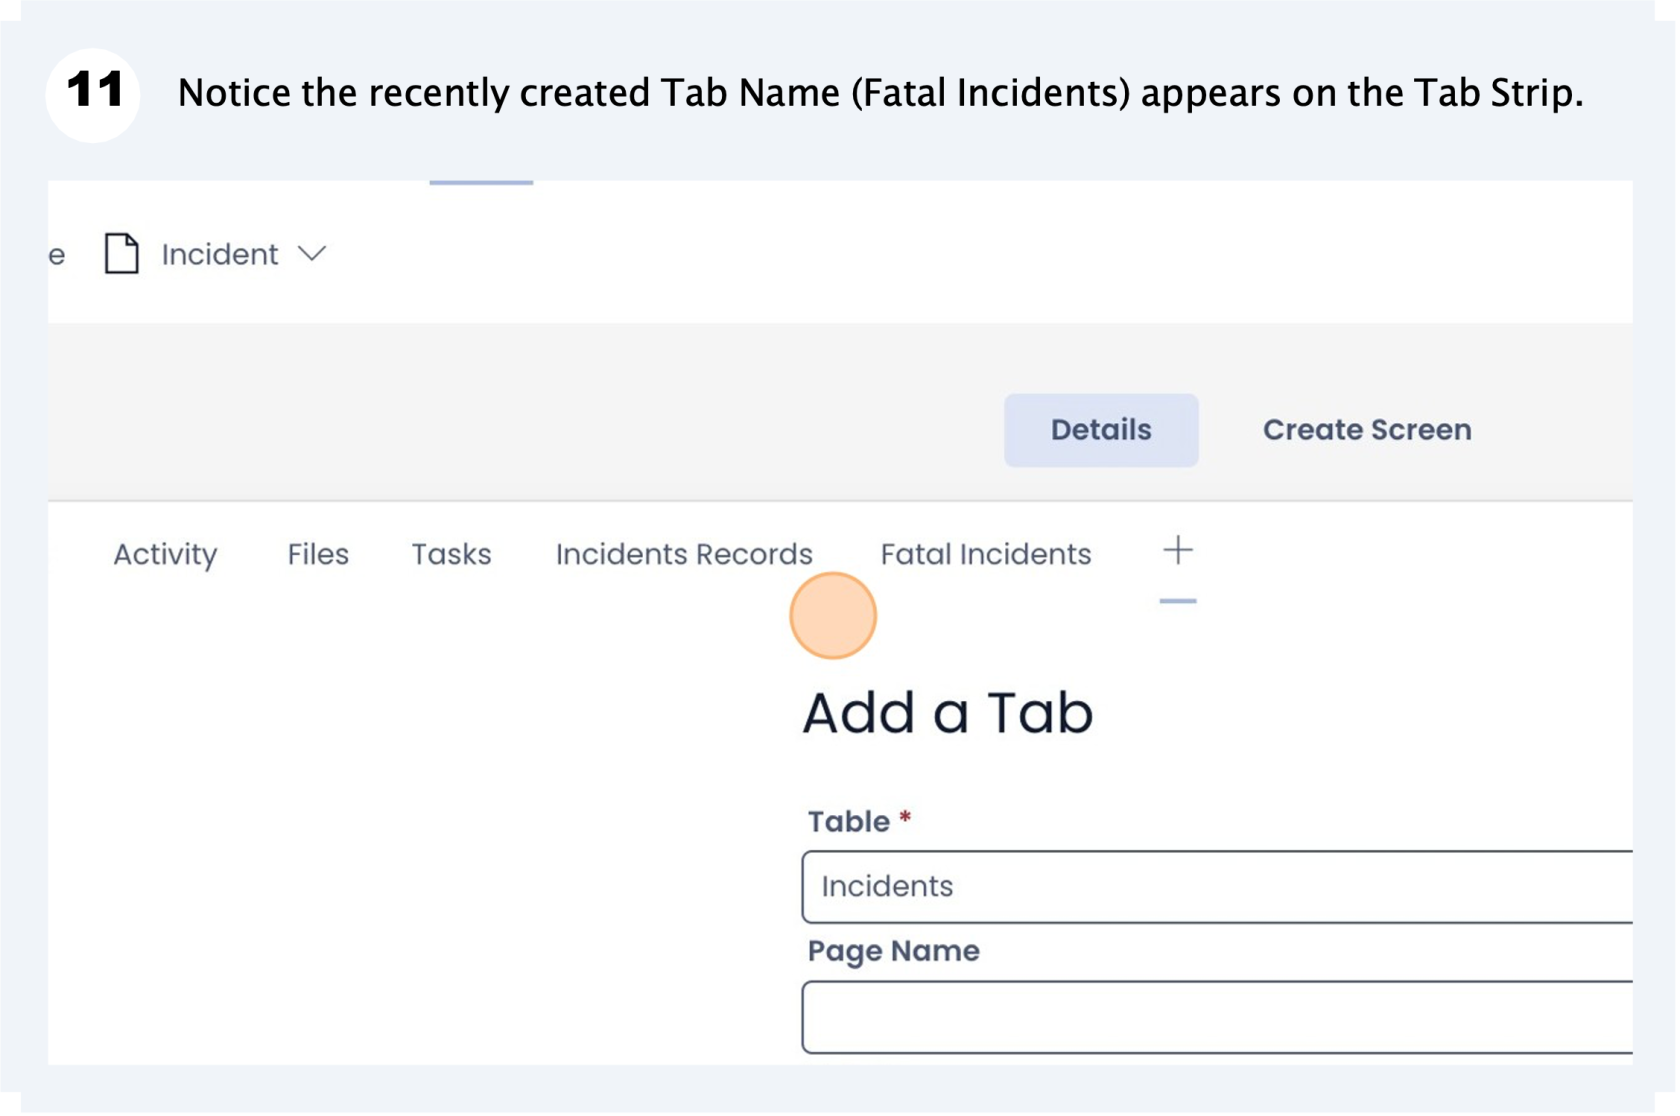
Task: Open the Table field containing Incidents
Action: [x=1217, y=887]
